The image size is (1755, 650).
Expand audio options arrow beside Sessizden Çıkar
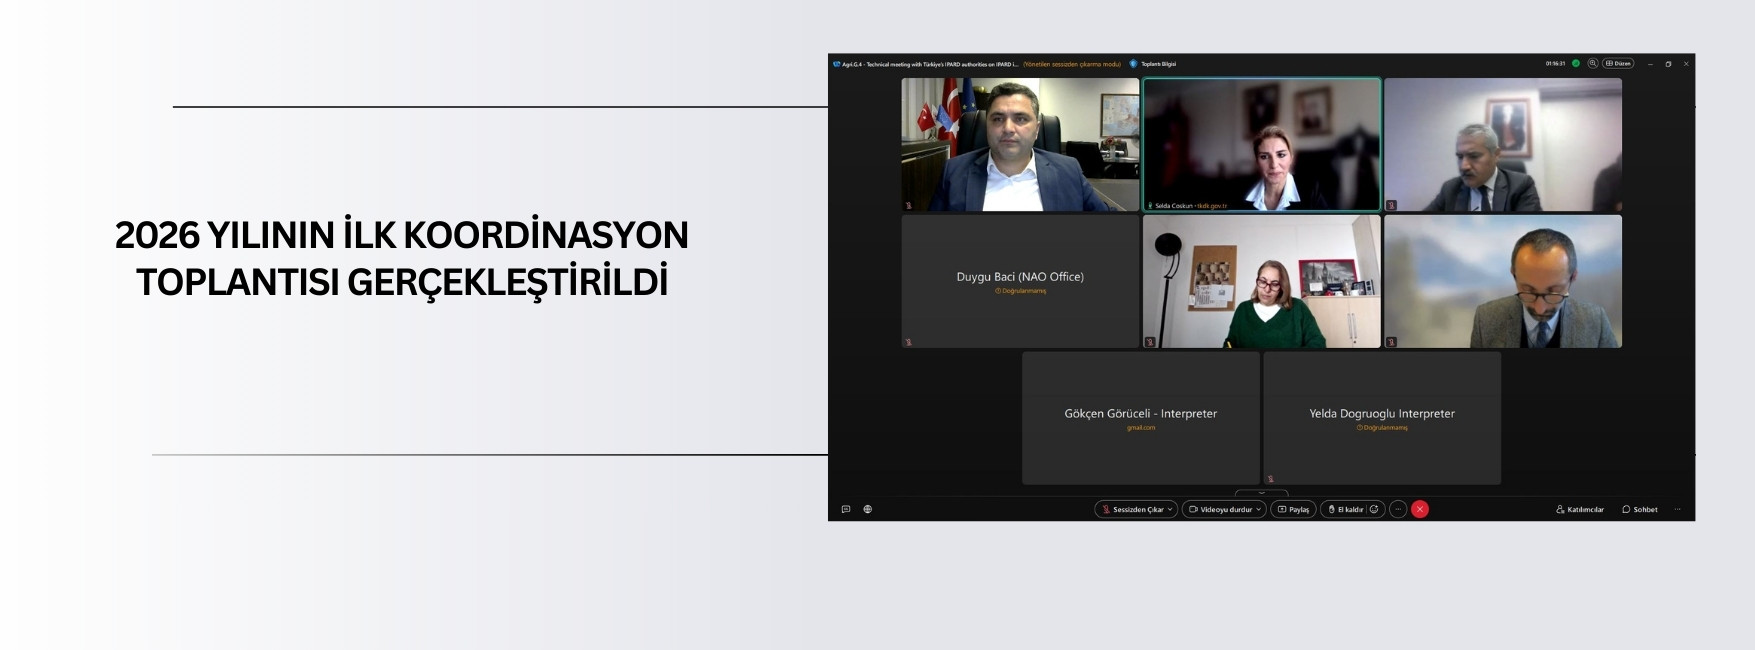1170,509
